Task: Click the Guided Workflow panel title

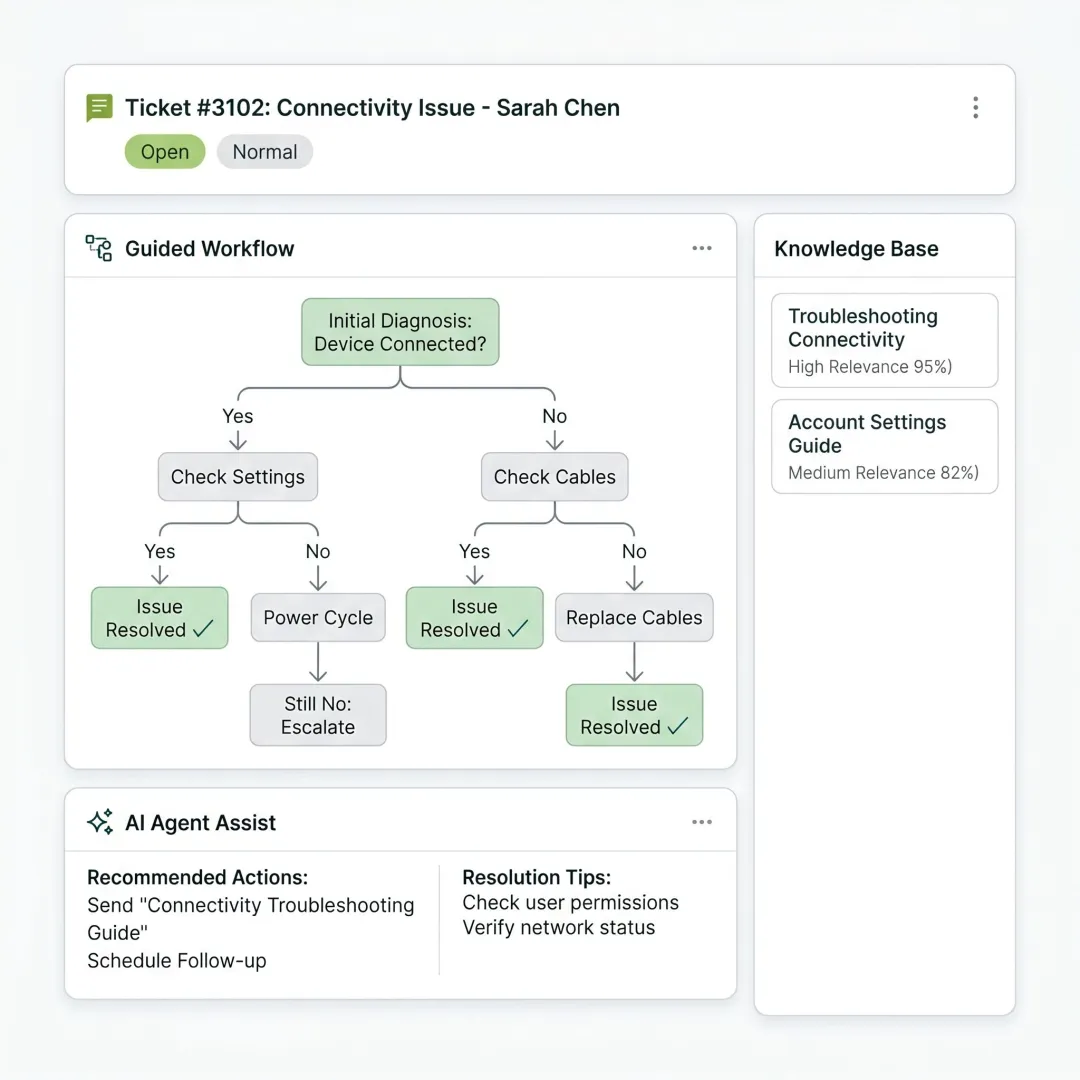Action: 209,249
